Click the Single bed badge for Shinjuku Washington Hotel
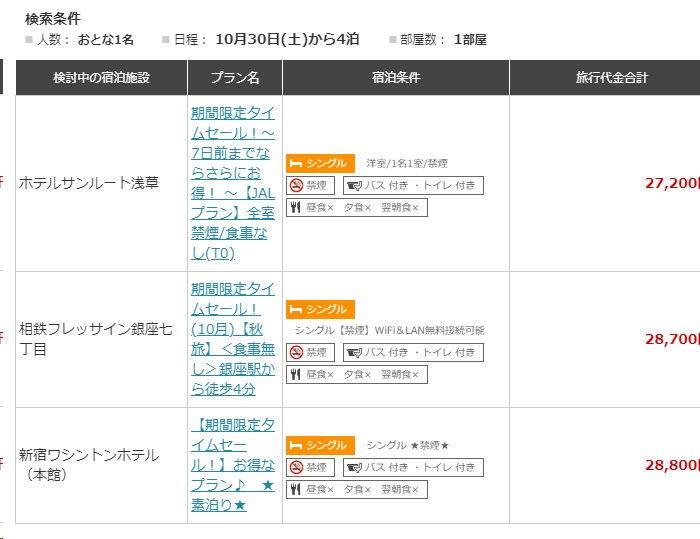Image resolution: width=700 pixels, height=539 pixels. click(x=320, y=445)
